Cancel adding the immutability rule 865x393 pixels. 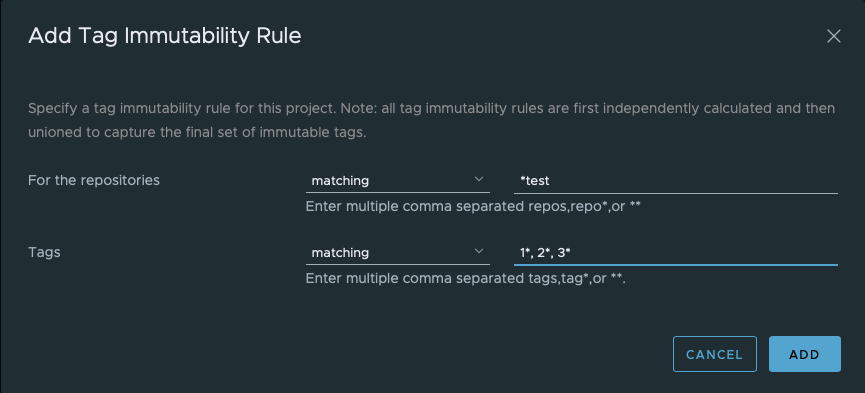714,354
